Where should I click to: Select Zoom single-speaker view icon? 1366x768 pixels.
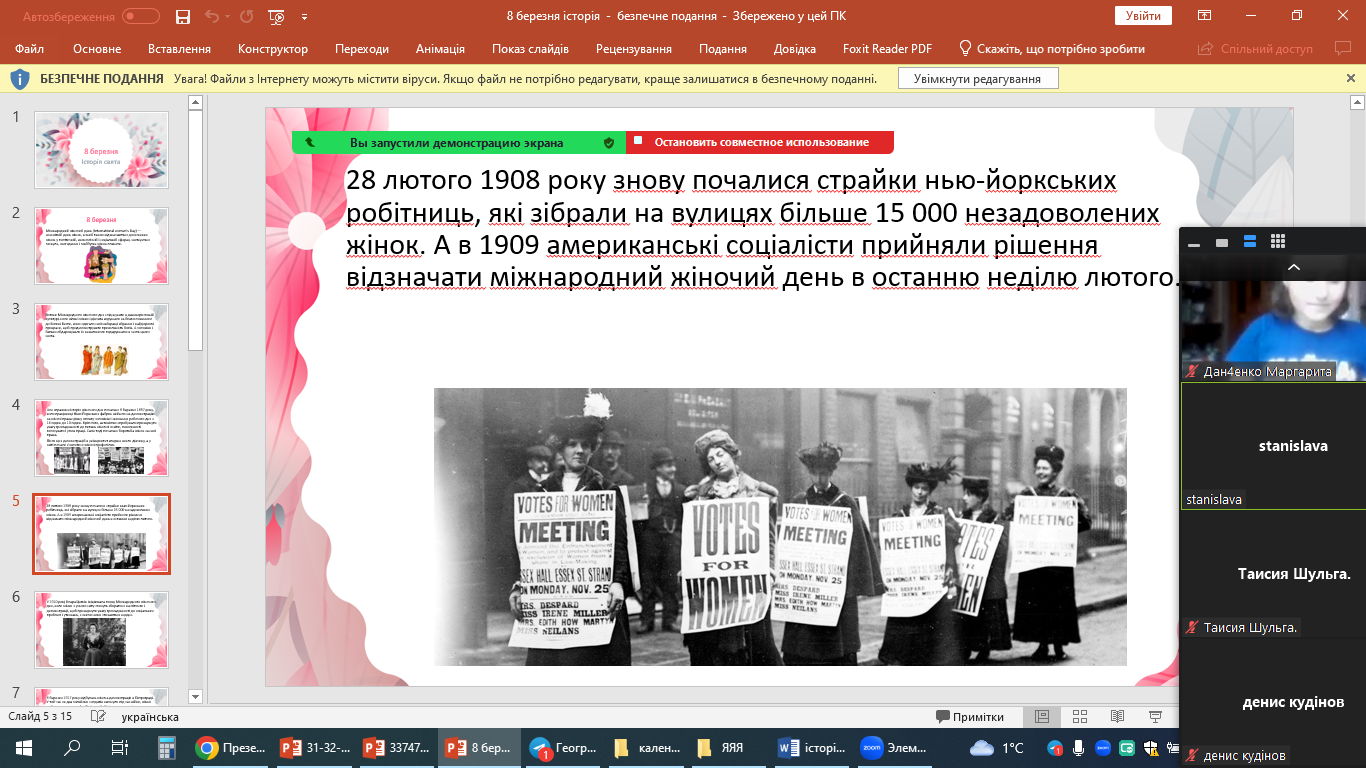(x=1221, y=242)
